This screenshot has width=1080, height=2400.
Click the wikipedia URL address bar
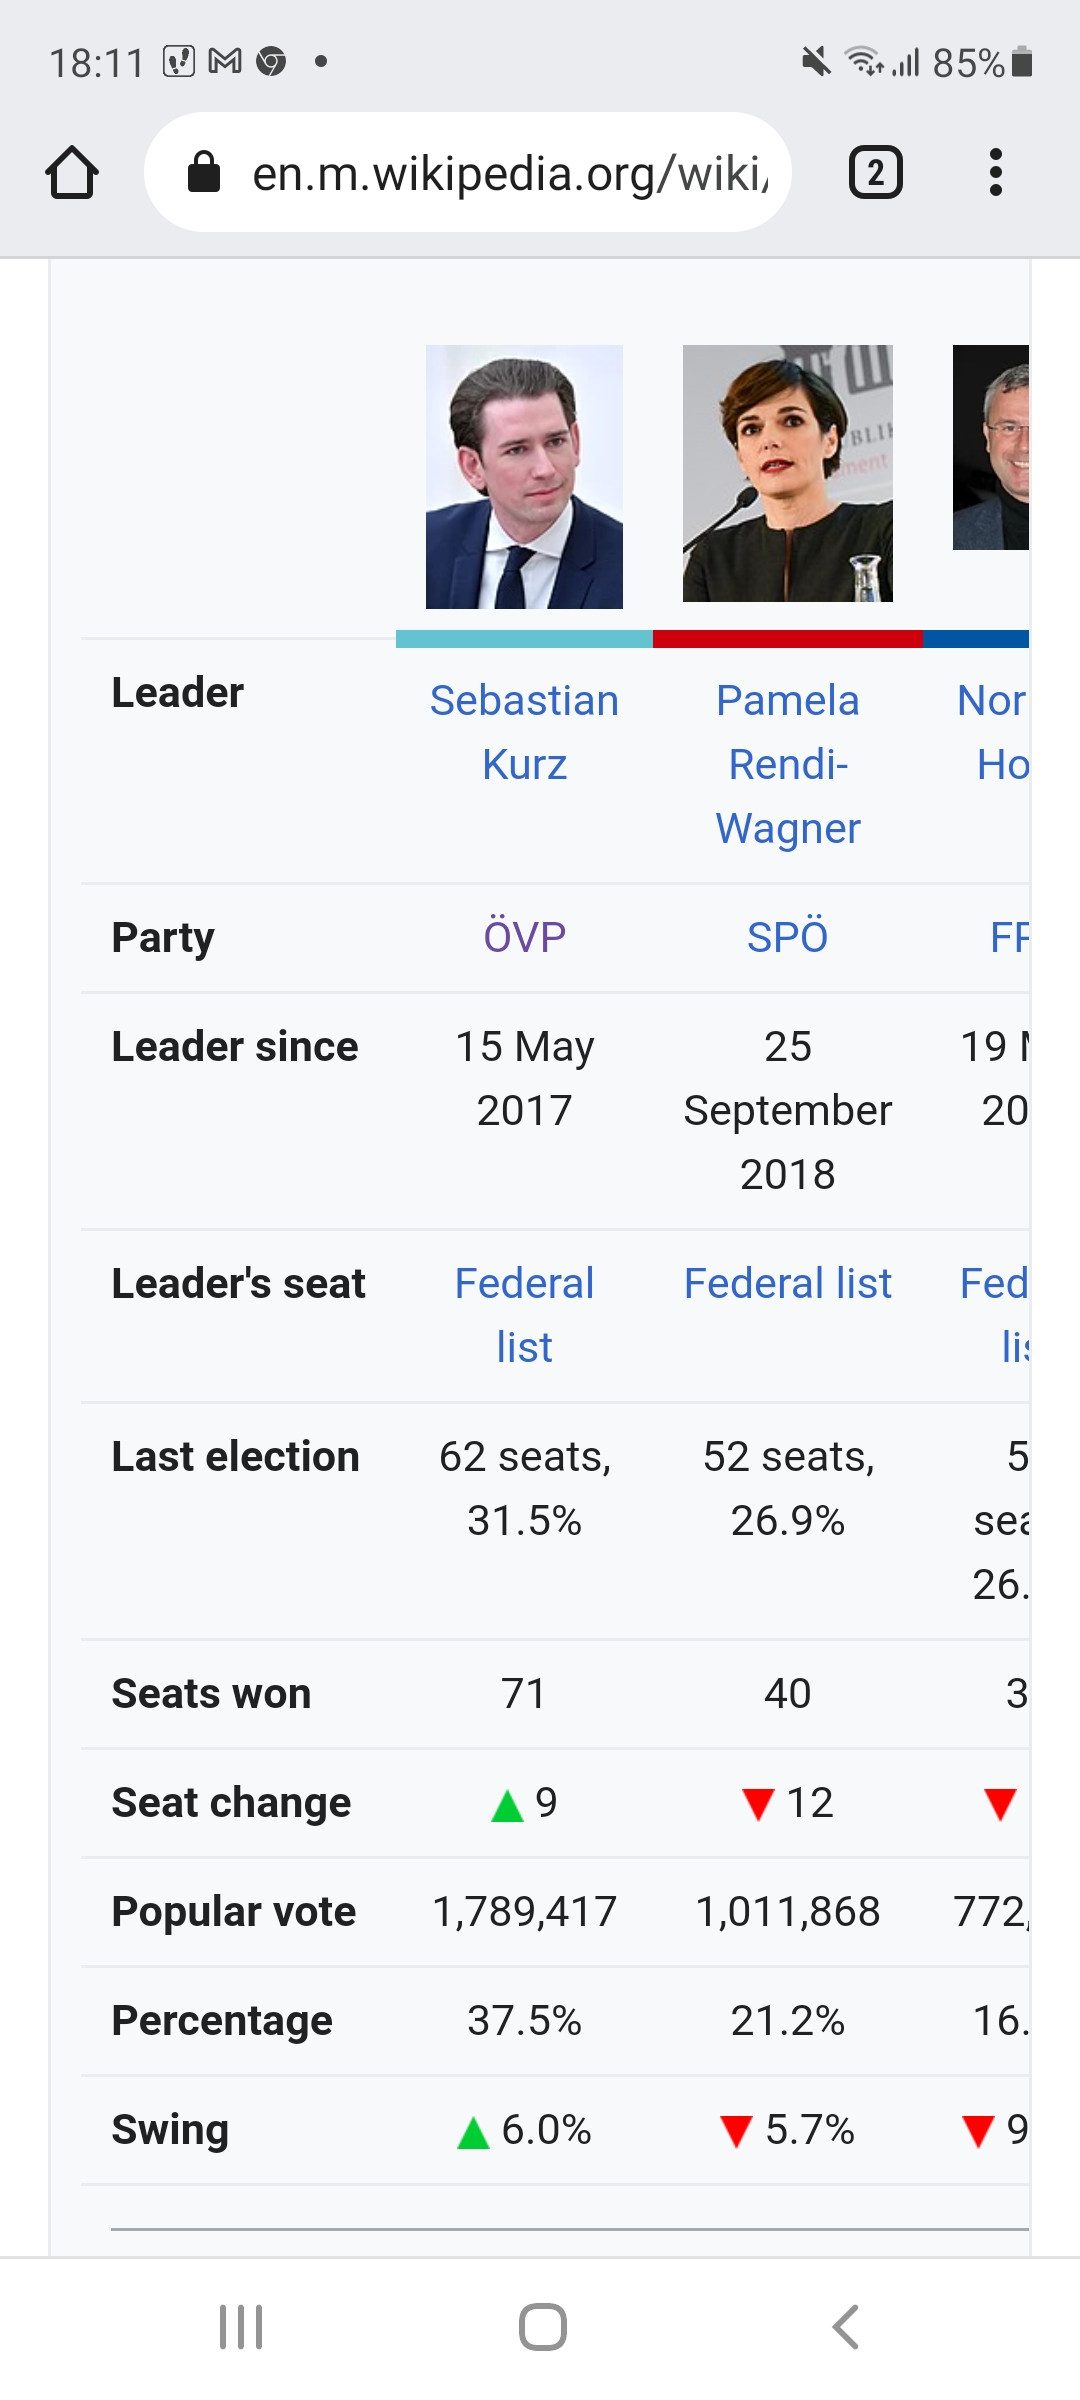[468, 173]
